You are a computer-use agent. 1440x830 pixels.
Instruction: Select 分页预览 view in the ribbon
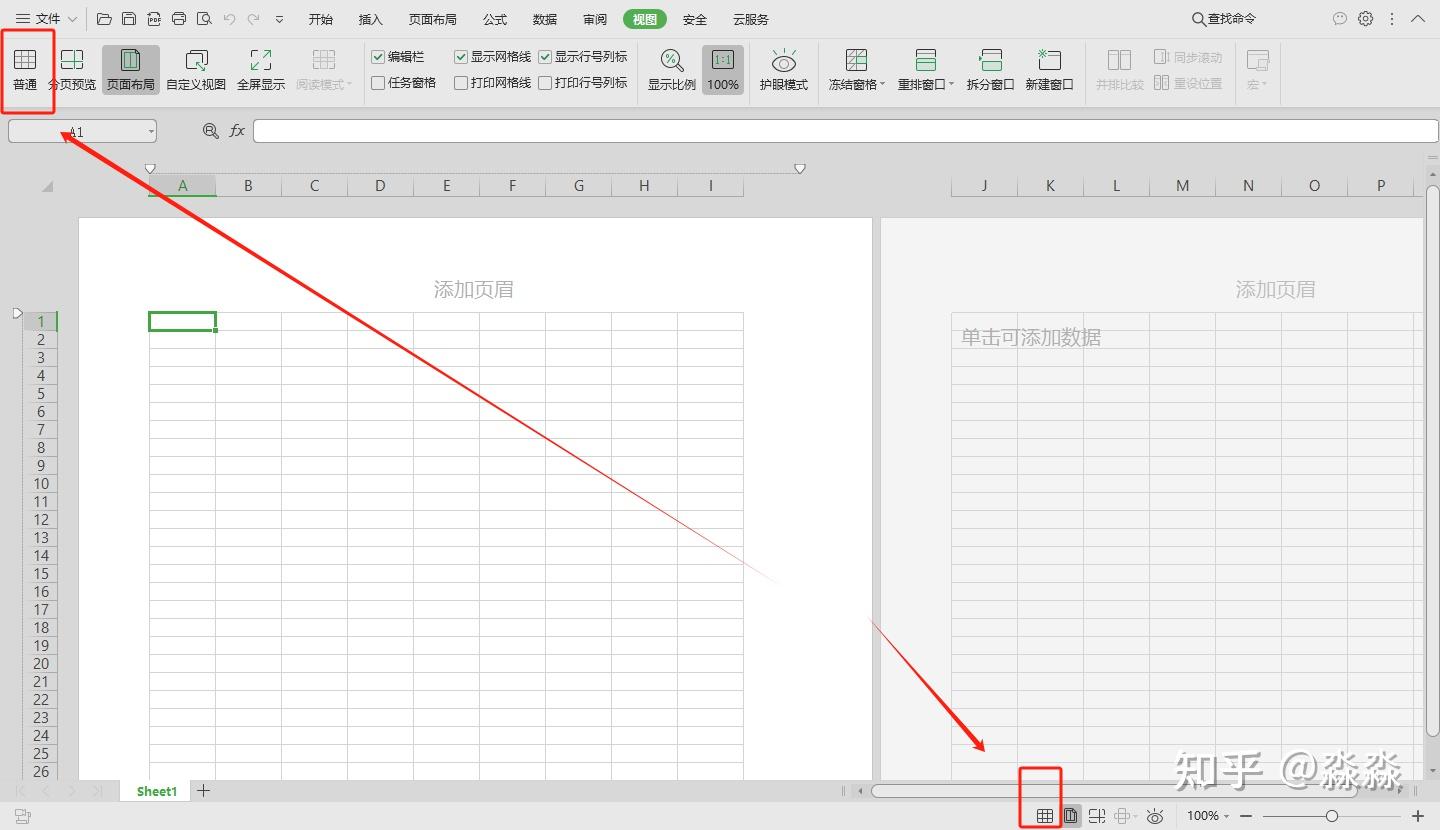[72, 70]
